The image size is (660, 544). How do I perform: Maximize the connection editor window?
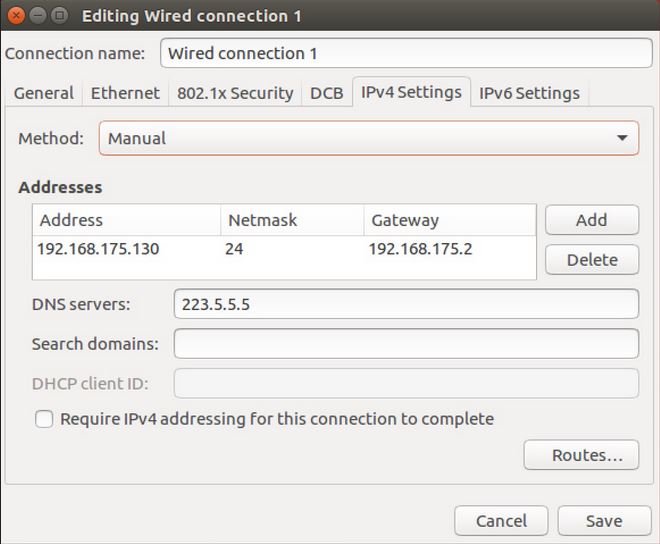pyautogui.click(x=58, y=16)
